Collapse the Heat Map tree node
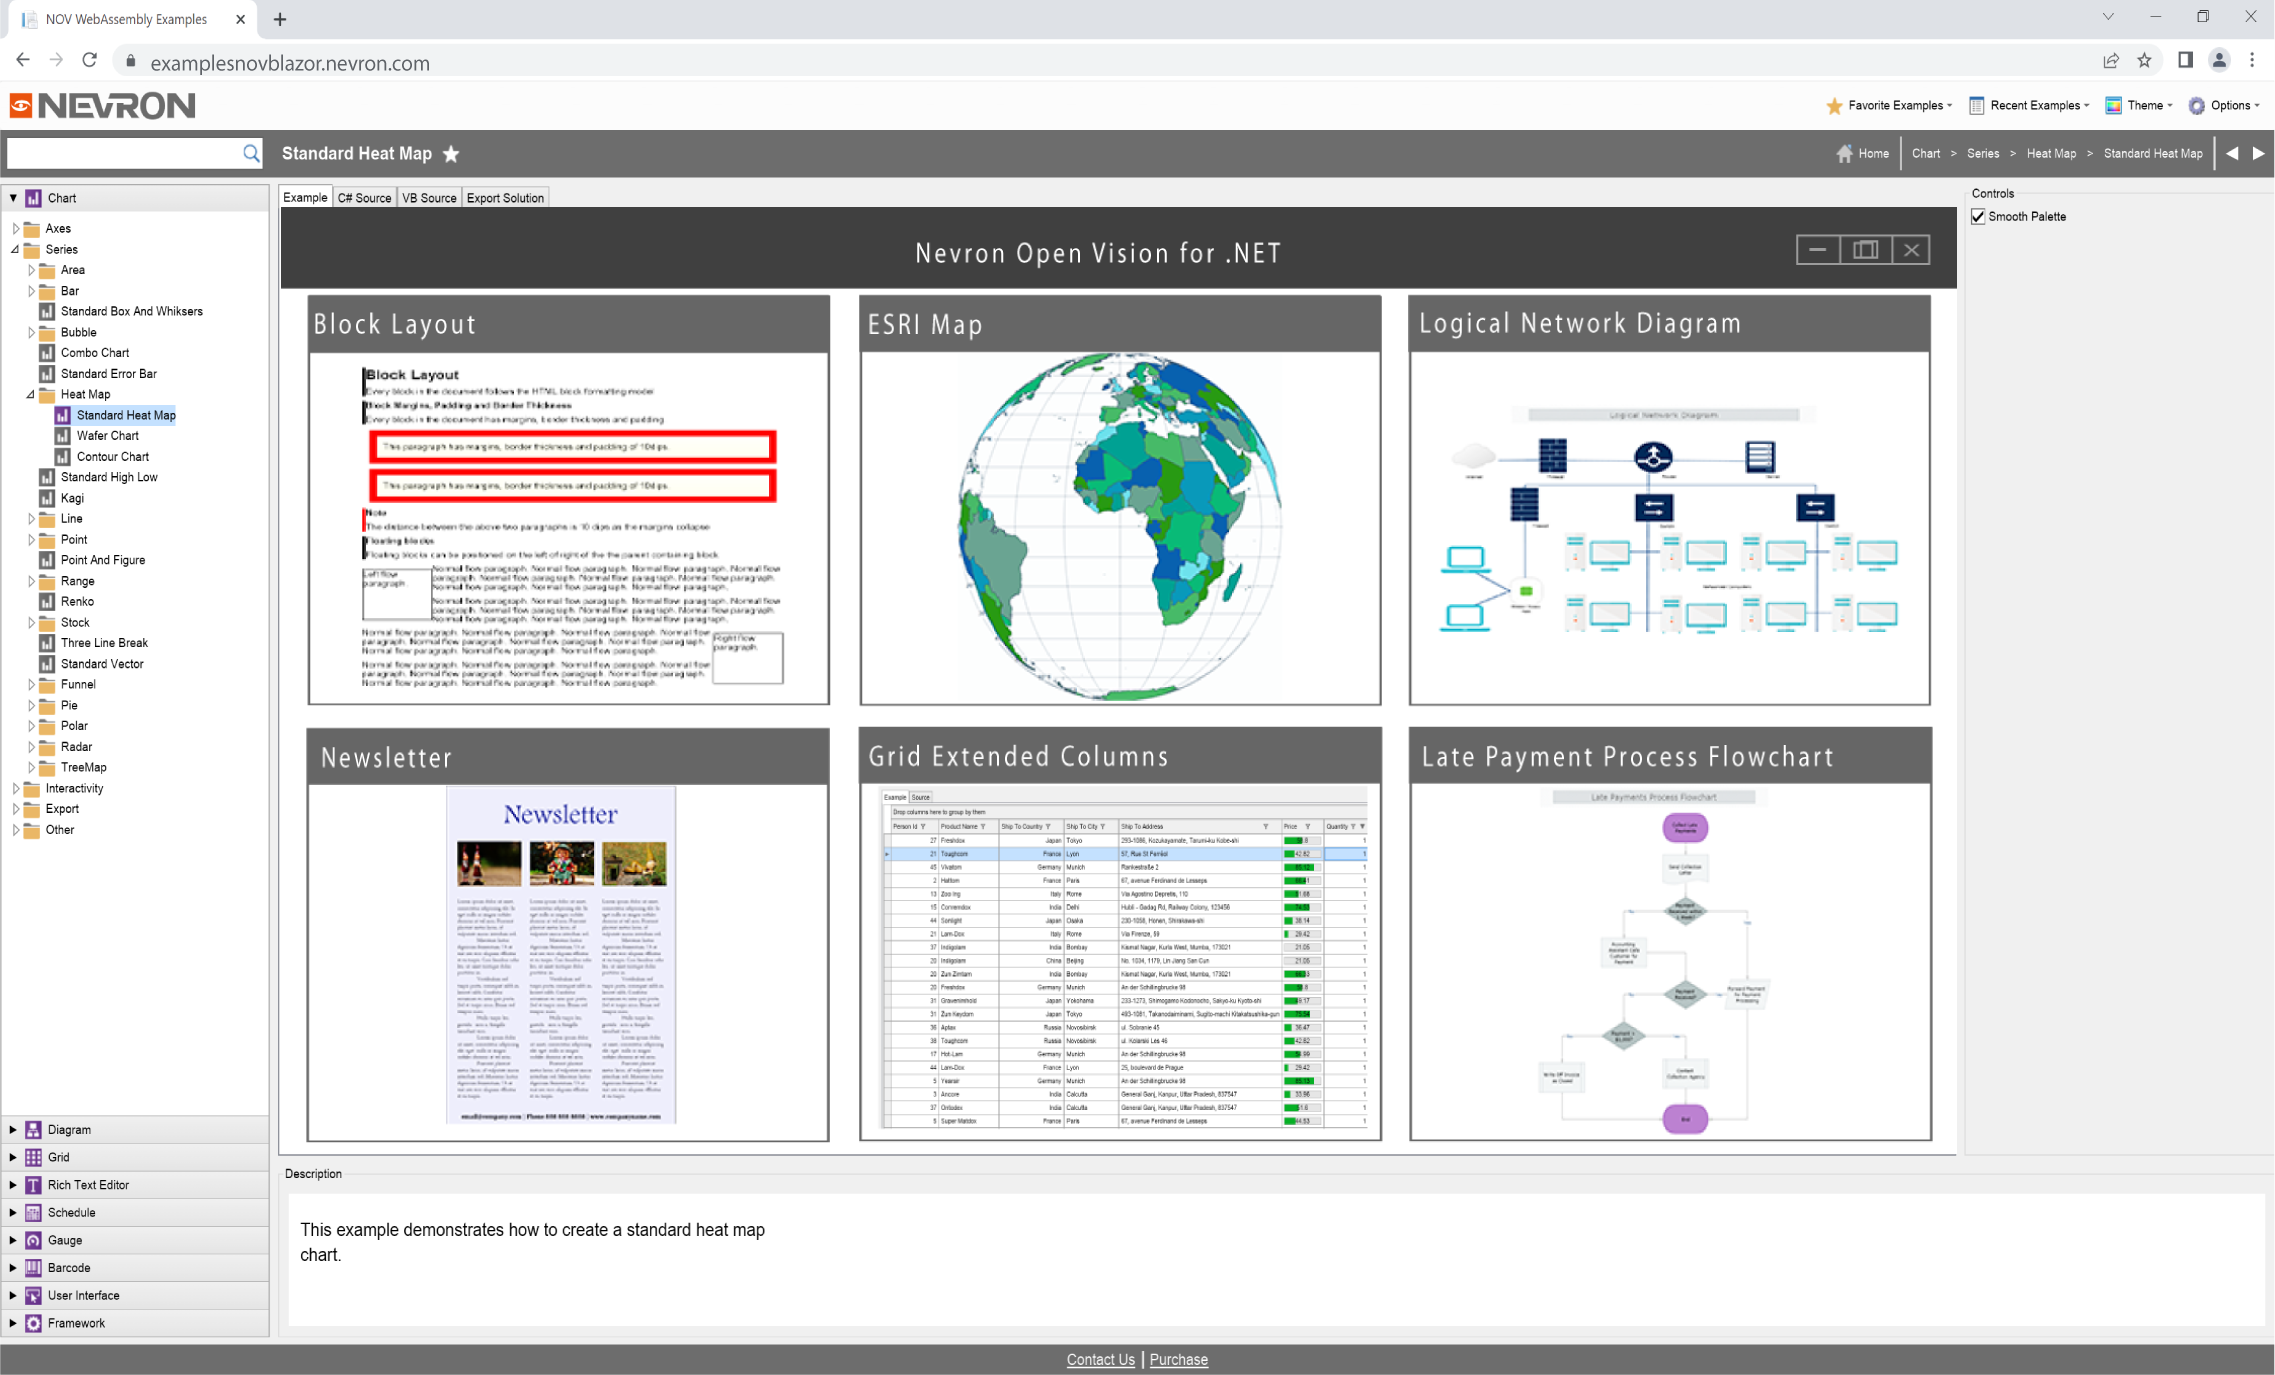 [31, 394]
